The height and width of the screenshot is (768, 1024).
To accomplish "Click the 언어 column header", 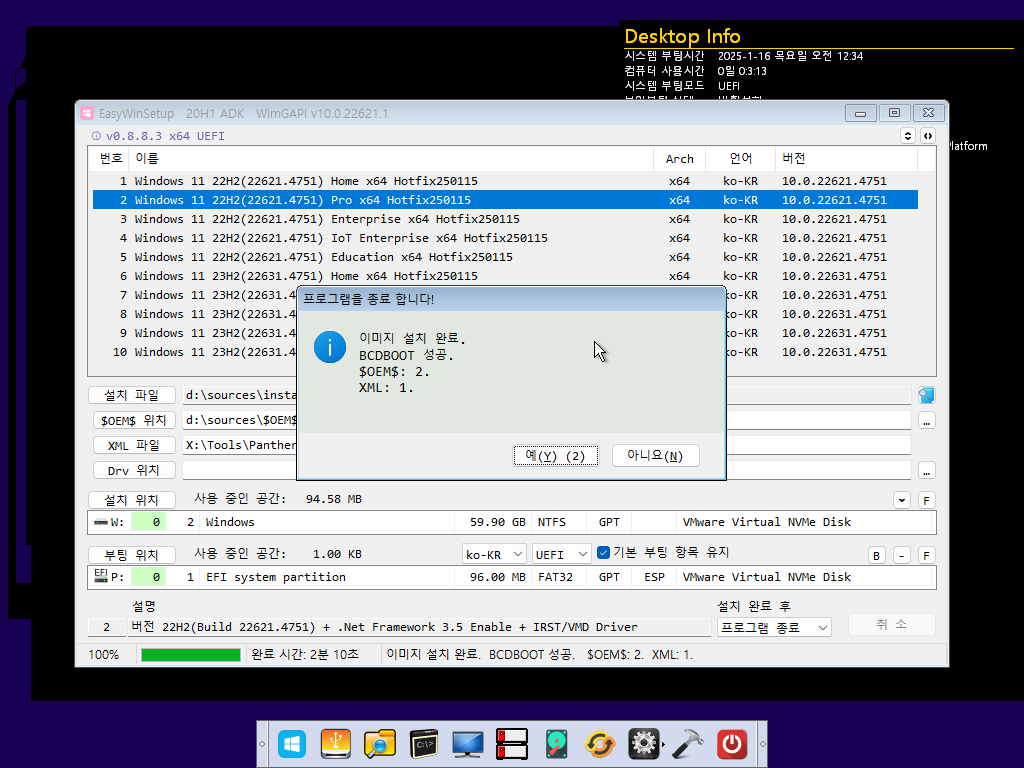I will (x=741, y=158).
